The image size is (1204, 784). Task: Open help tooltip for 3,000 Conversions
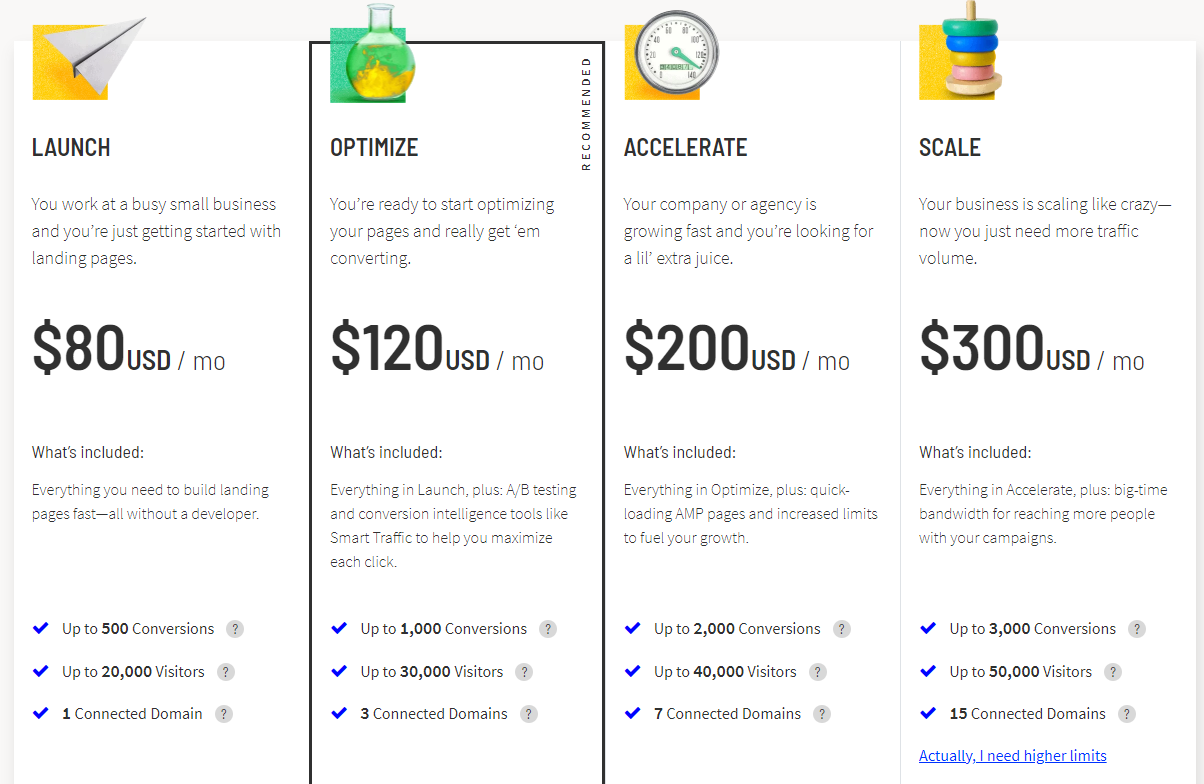click(1137, 629)
